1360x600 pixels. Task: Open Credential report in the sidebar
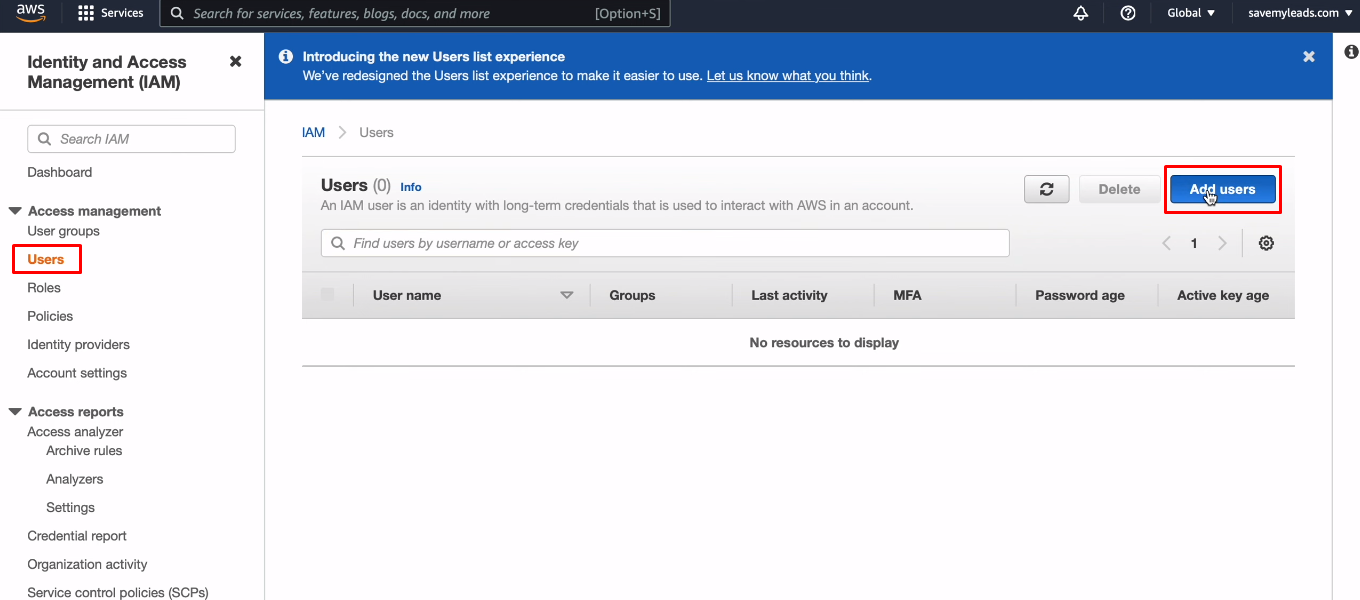coord(77,536)
